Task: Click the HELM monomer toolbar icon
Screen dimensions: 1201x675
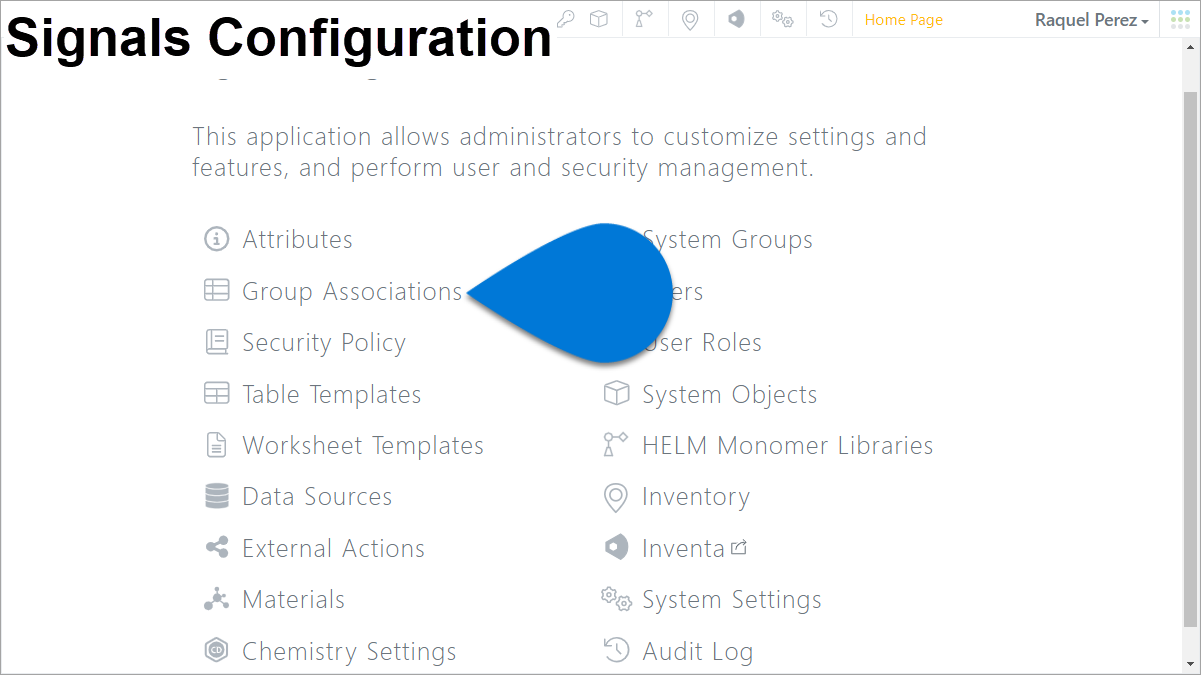Action: coord(644,19)
